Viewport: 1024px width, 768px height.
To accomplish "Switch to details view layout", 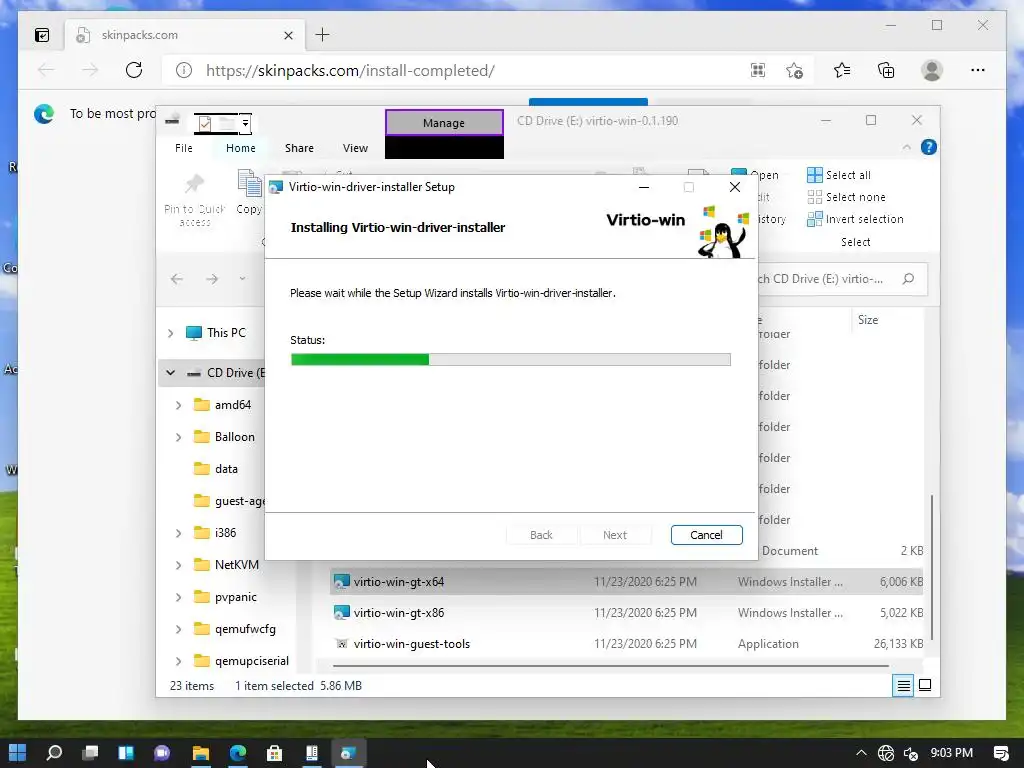I will 903,685.
